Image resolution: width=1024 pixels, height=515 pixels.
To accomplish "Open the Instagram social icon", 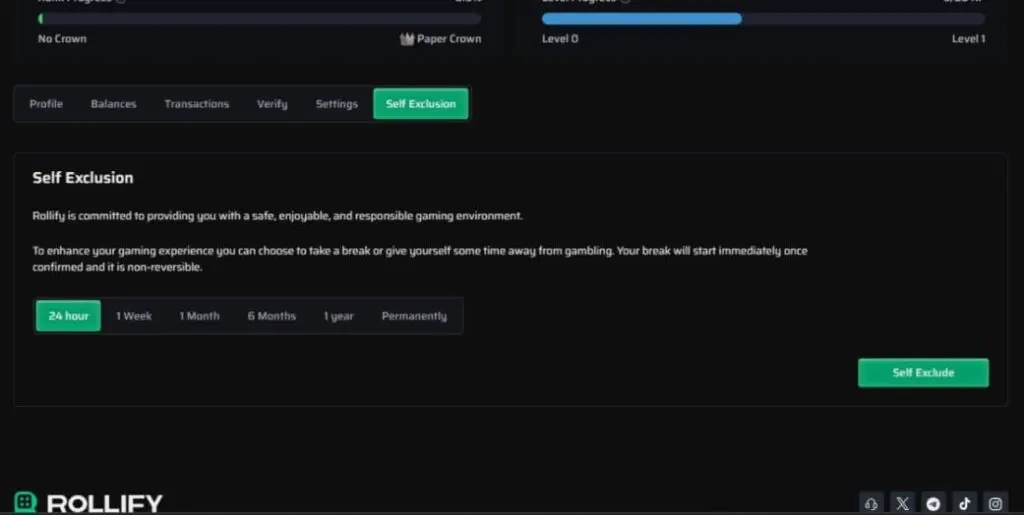I will pos(995,503).
